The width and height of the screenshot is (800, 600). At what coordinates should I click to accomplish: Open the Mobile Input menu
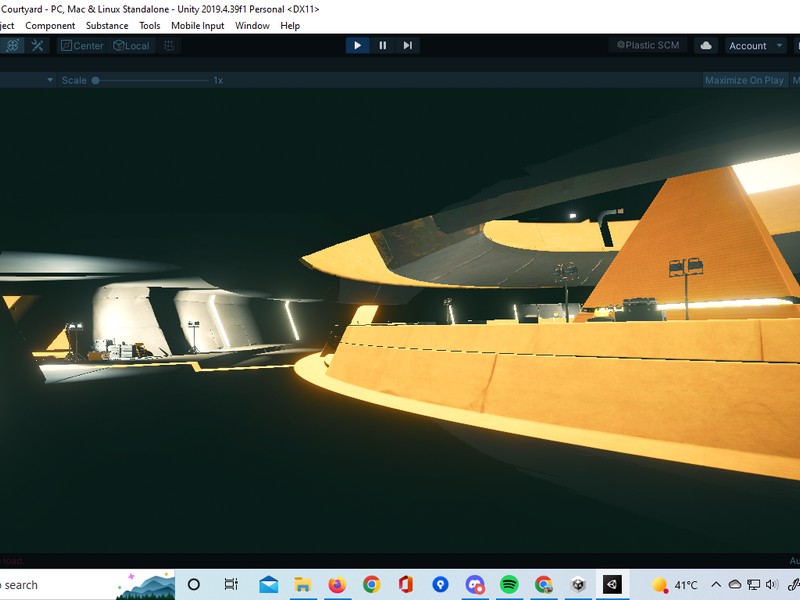point(197,26)
